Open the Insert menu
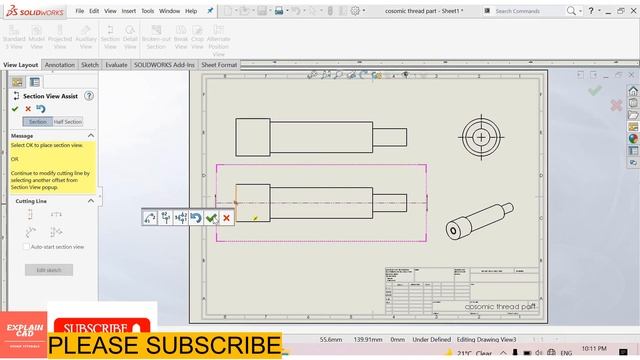640x360 pixels. pyautogui.click(x=129, y=11)
